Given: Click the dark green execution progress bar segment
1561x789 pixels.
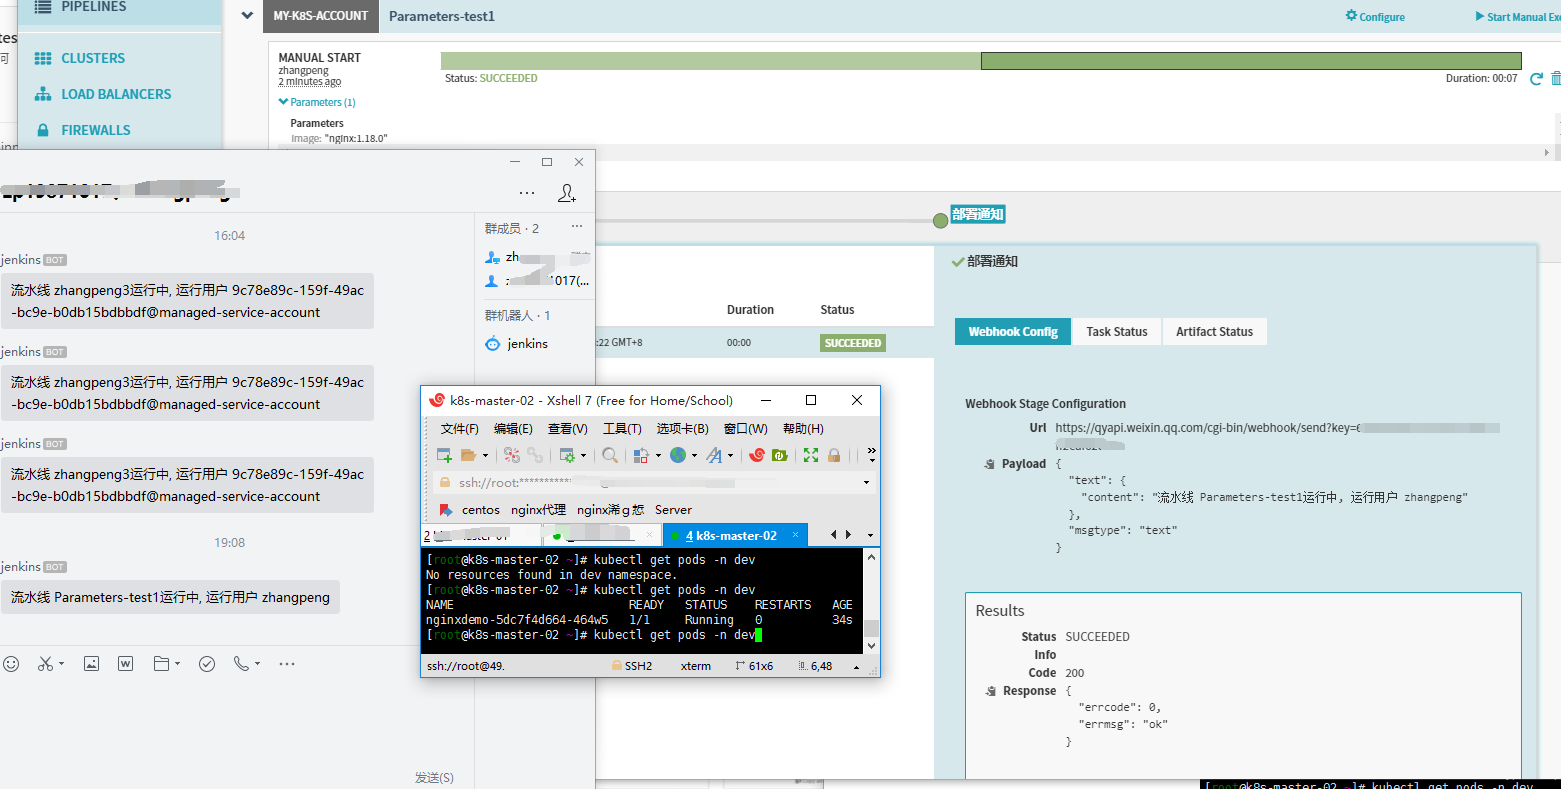Looking at the screenshot, I should click(x=1250, y=61).
